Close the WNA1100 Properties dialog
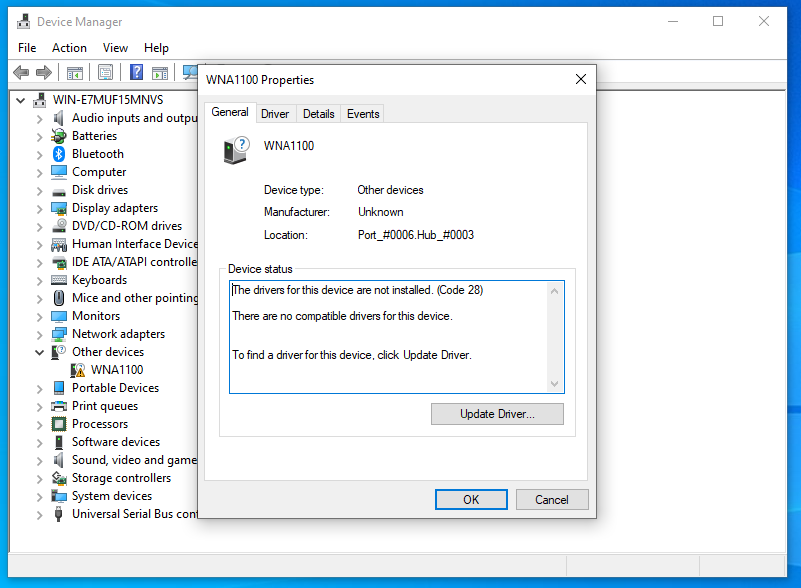The height and width of the screenshot is (588, 801). (x=581, y=79)
